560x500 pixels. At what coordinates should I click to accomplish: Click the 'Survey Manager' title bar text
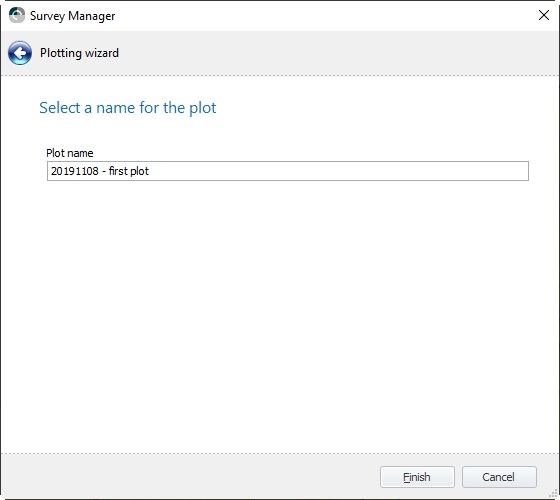72,16
